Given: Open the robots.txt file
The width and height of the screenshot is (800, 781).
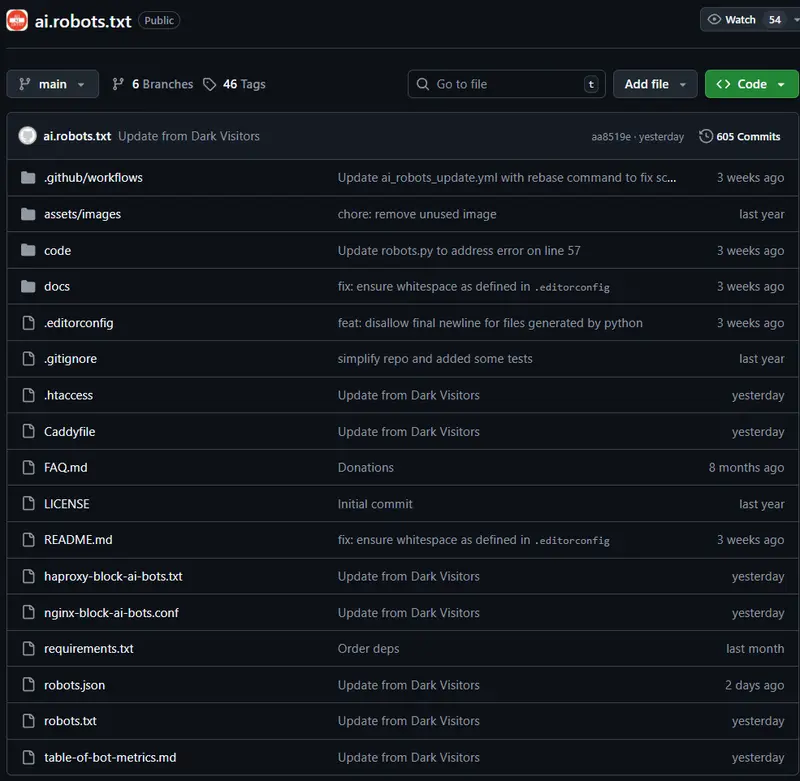Looking at the screenshot, I should point(70,721).
